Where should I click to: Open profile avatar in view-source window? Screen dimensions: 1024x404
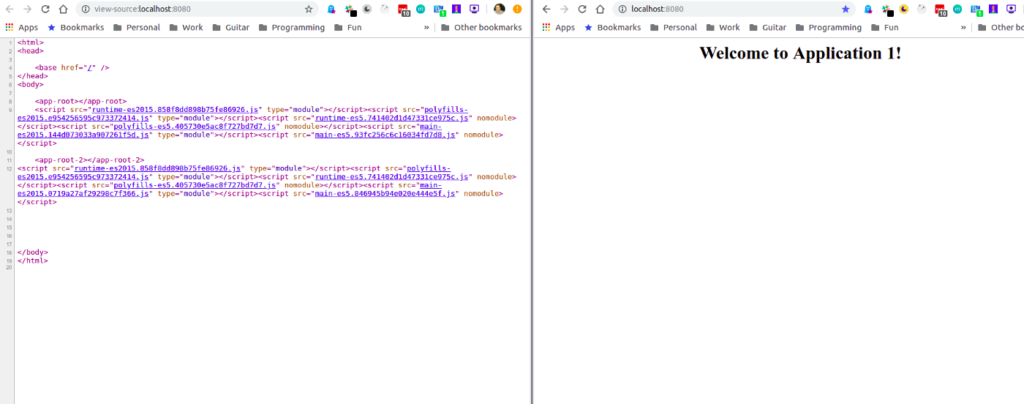[500, 9]
